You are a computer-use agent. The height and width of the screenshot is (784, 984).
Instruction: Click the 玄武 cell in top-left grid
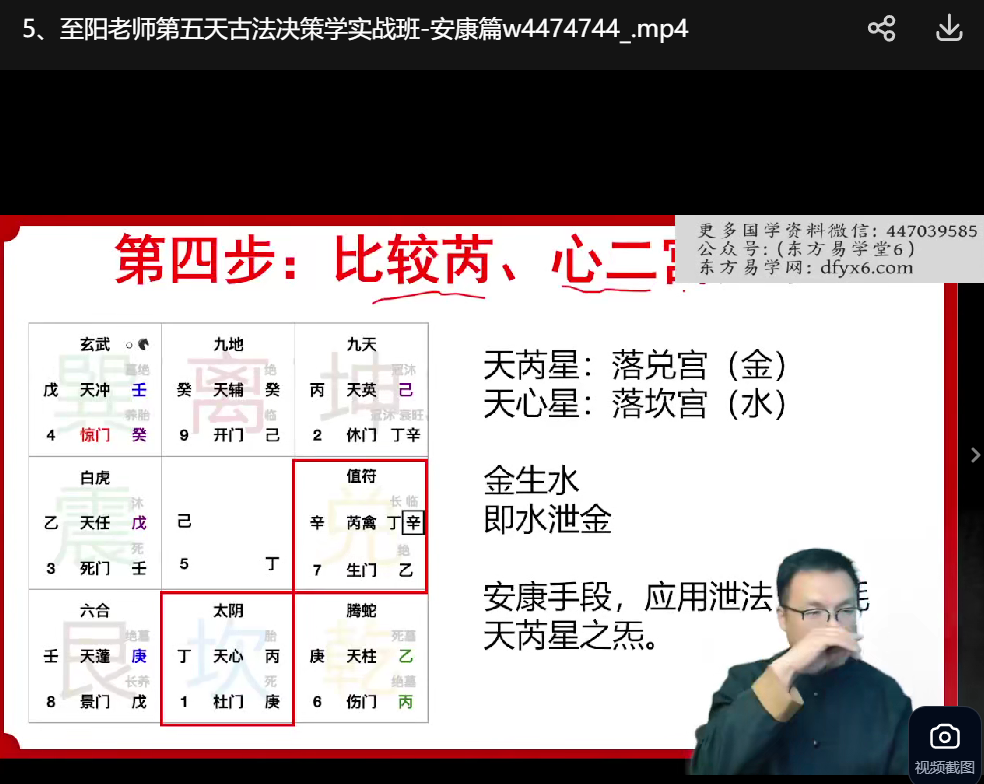coord(95,390)
